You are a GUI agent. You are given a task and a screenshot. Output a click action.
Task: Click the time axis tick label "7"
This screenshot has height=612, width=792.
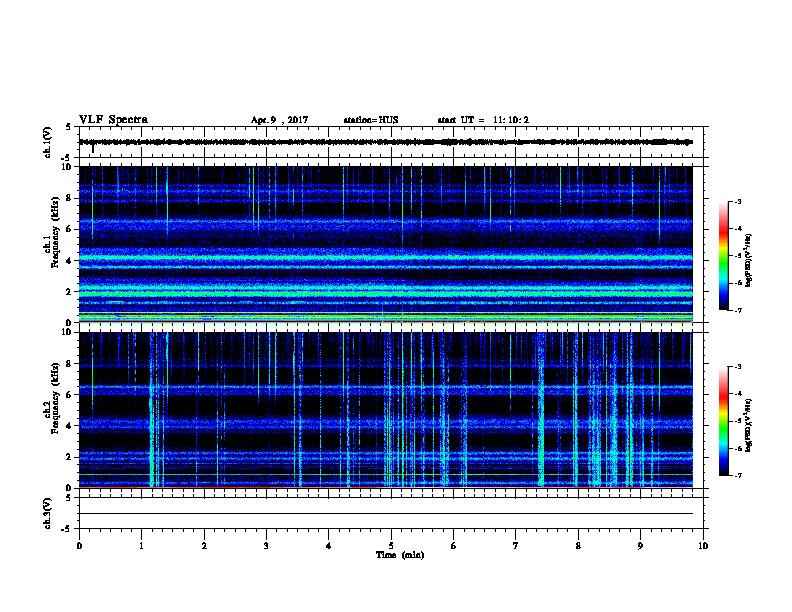point(516,546)
